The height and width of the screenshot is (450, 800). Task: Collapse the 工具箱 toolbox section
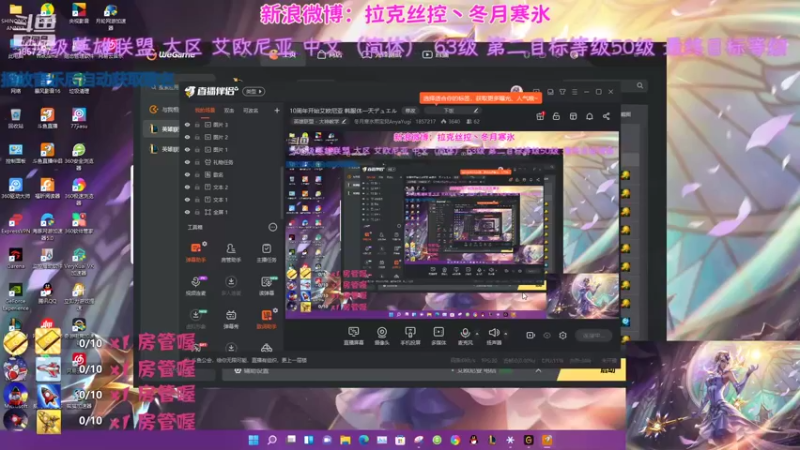pyautogui.click(x=272, y=227)
